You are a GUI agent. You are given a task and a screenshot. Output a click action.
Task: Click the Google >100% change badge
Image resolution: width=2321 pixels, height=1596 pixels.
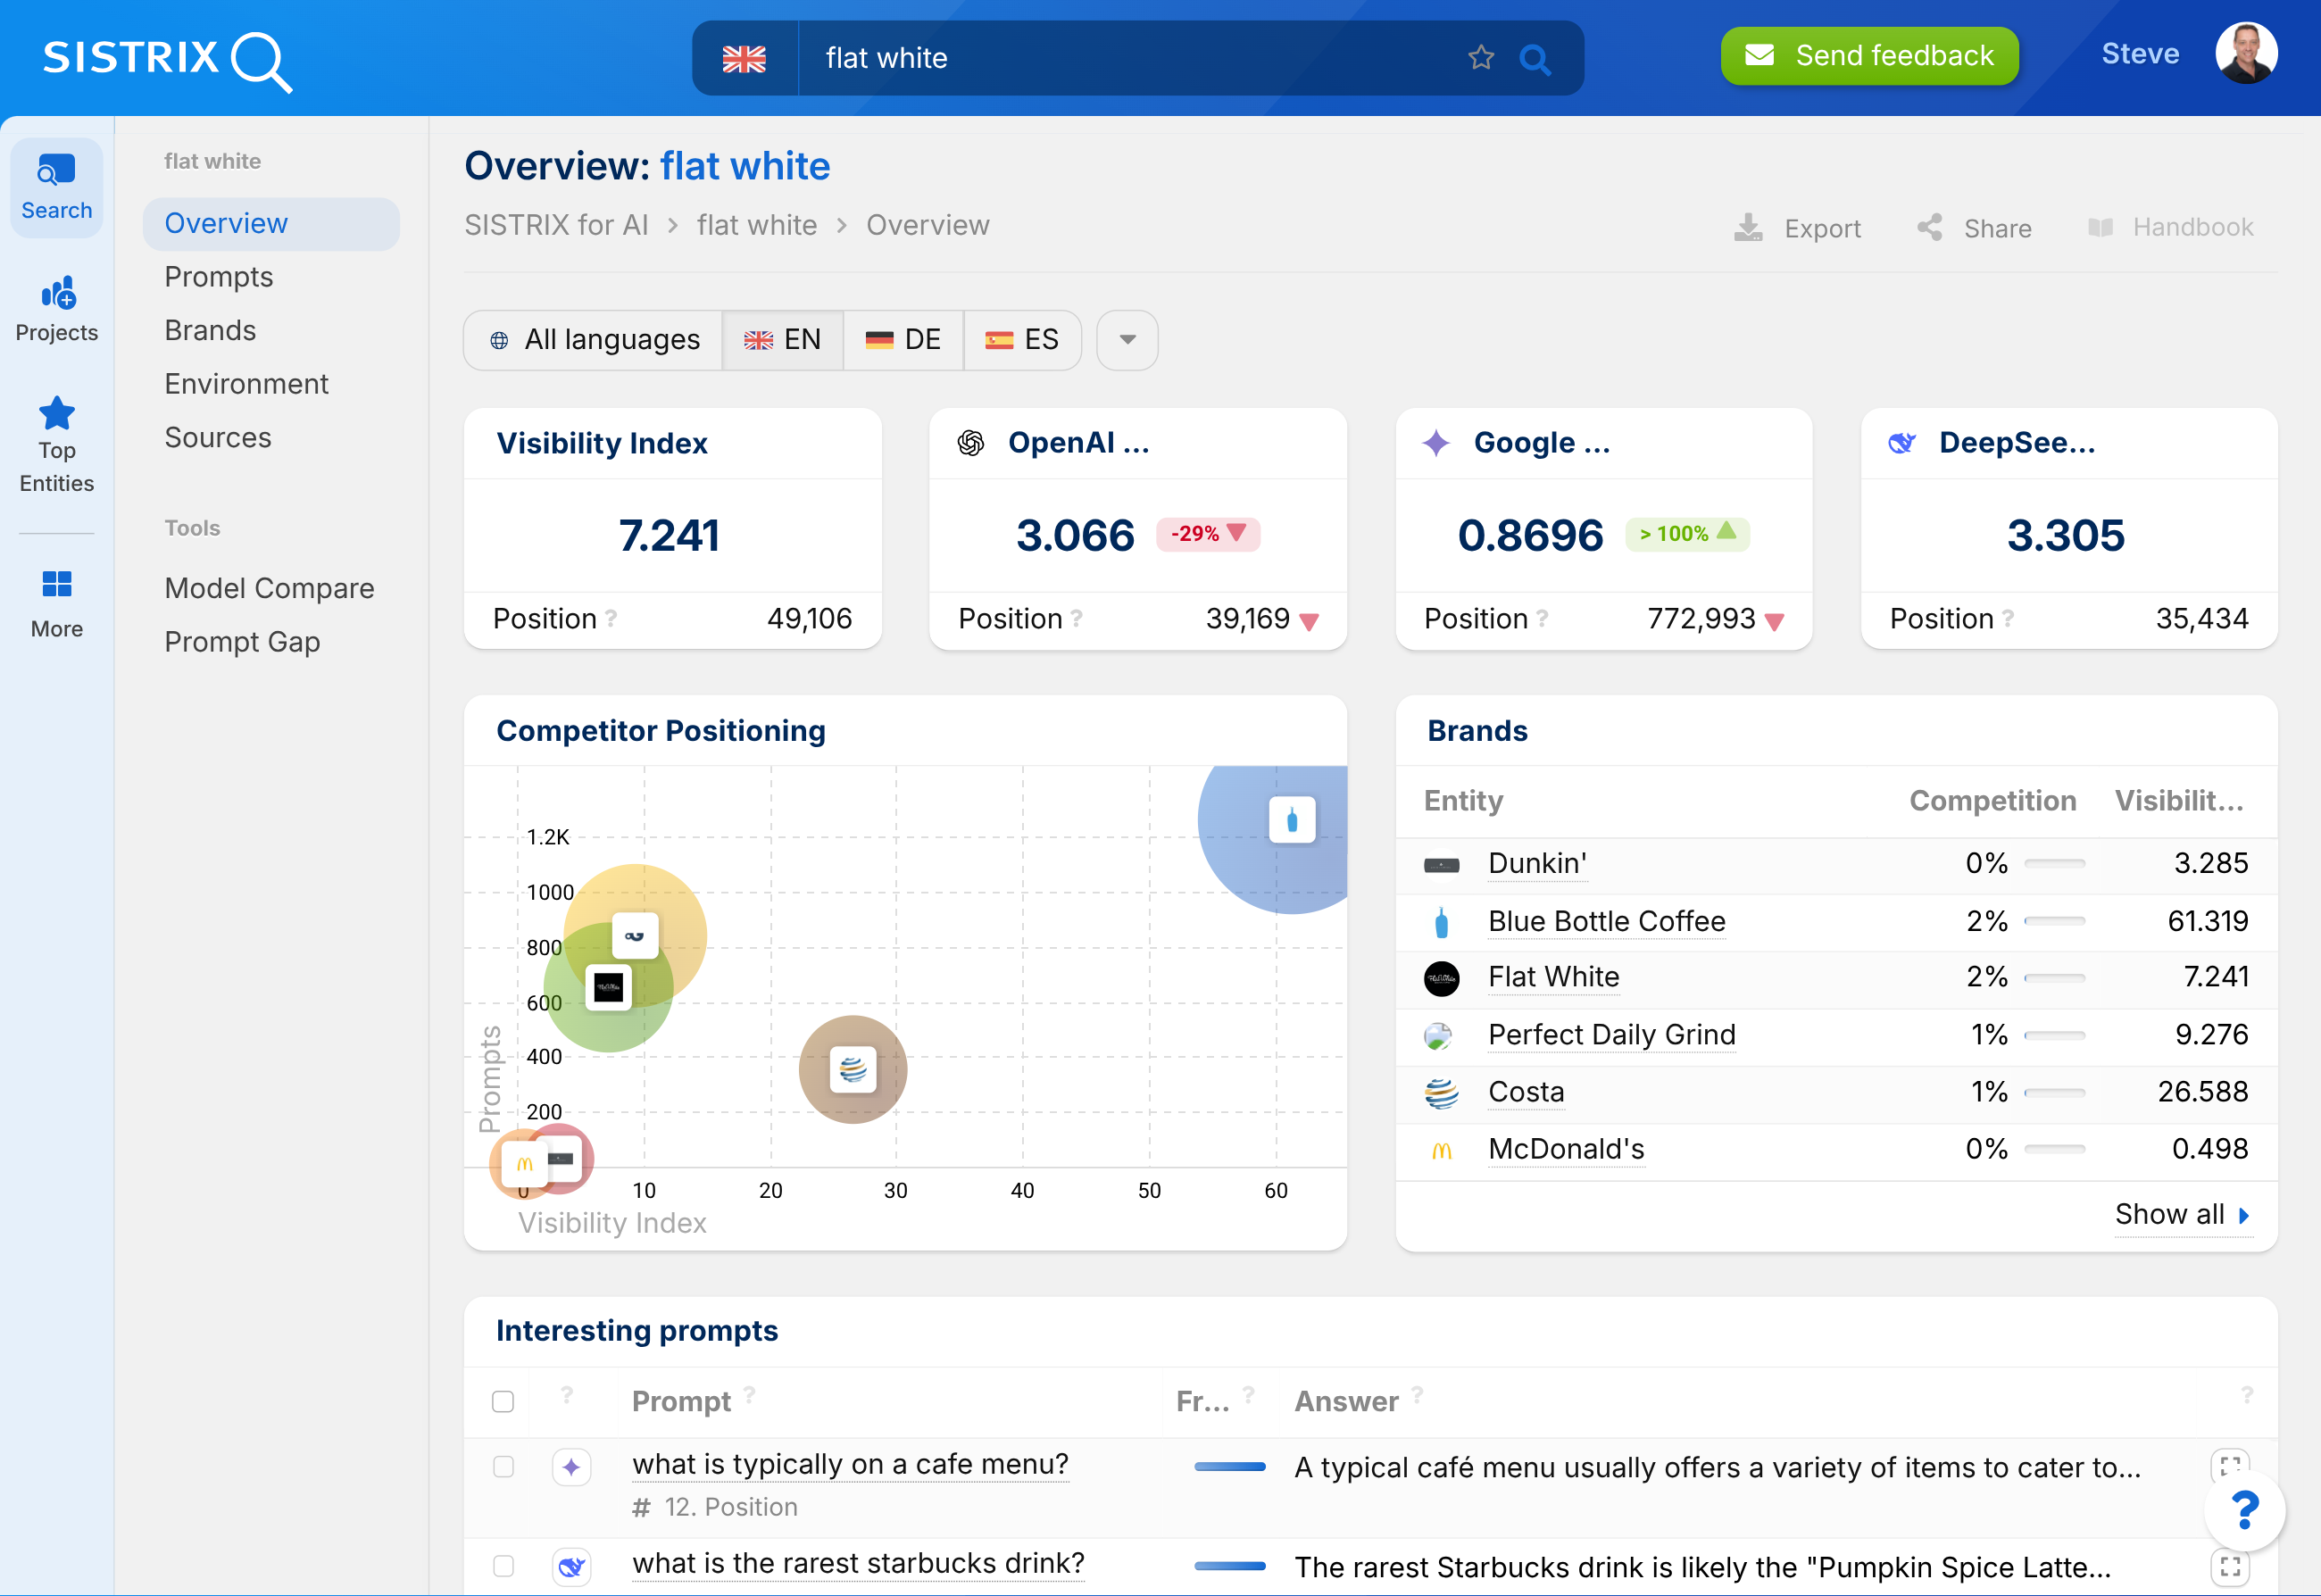[x=1687, y=534]
